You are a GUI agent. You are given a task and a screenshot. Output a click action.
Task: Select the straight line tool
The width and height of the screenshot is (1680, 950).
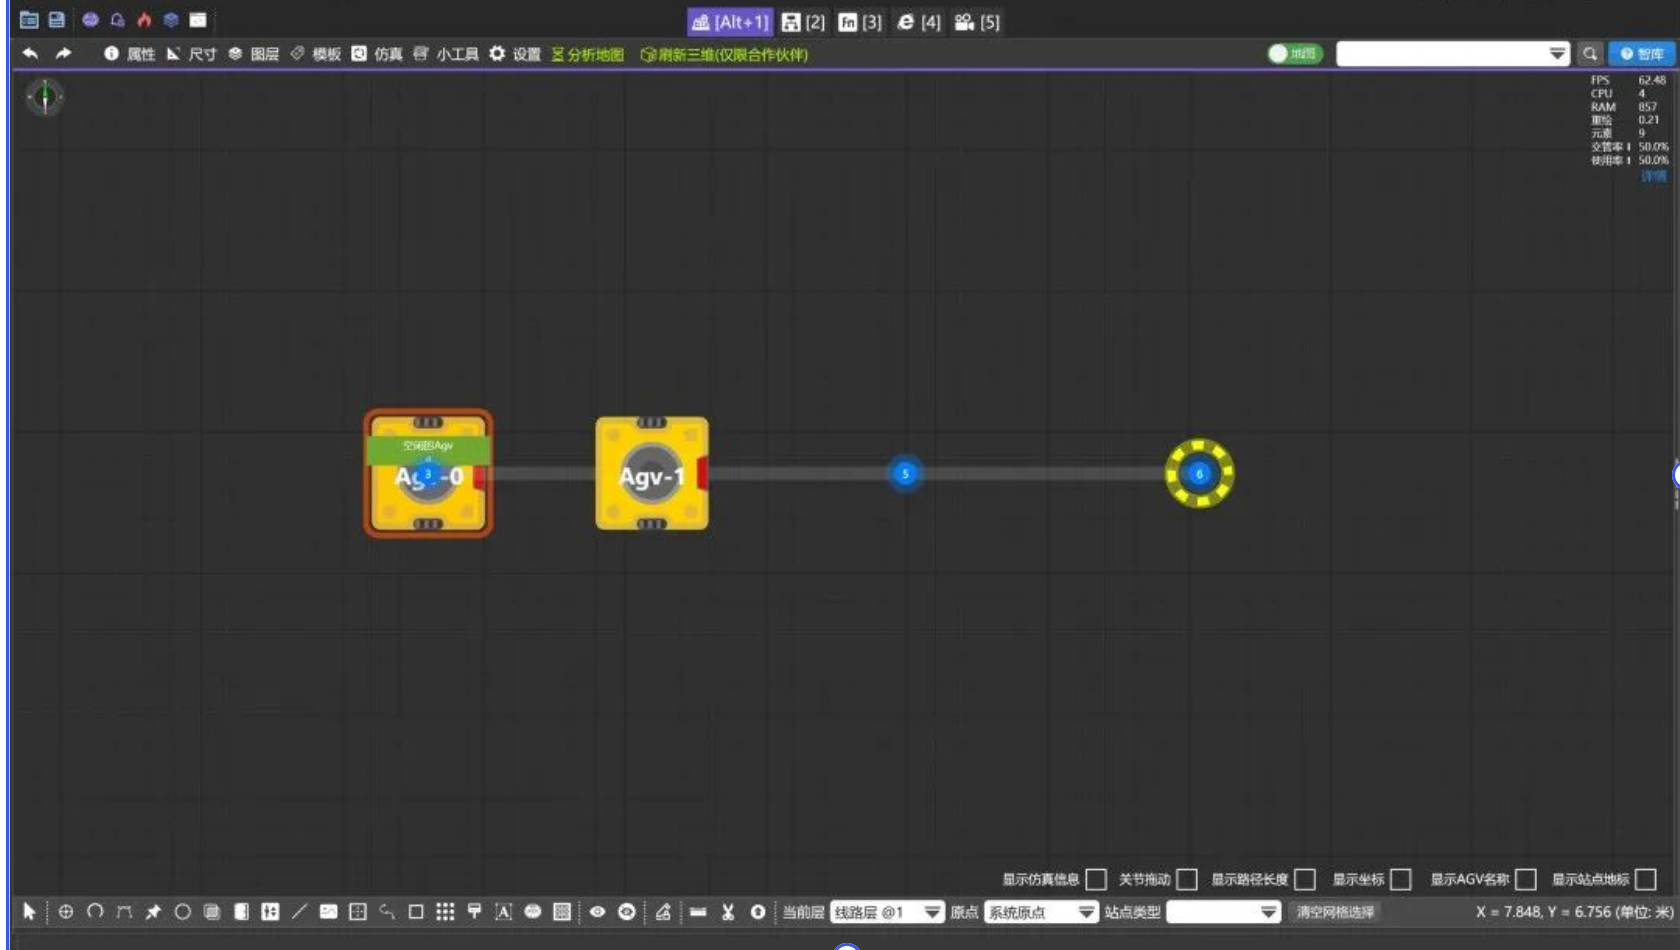point(299,912)
